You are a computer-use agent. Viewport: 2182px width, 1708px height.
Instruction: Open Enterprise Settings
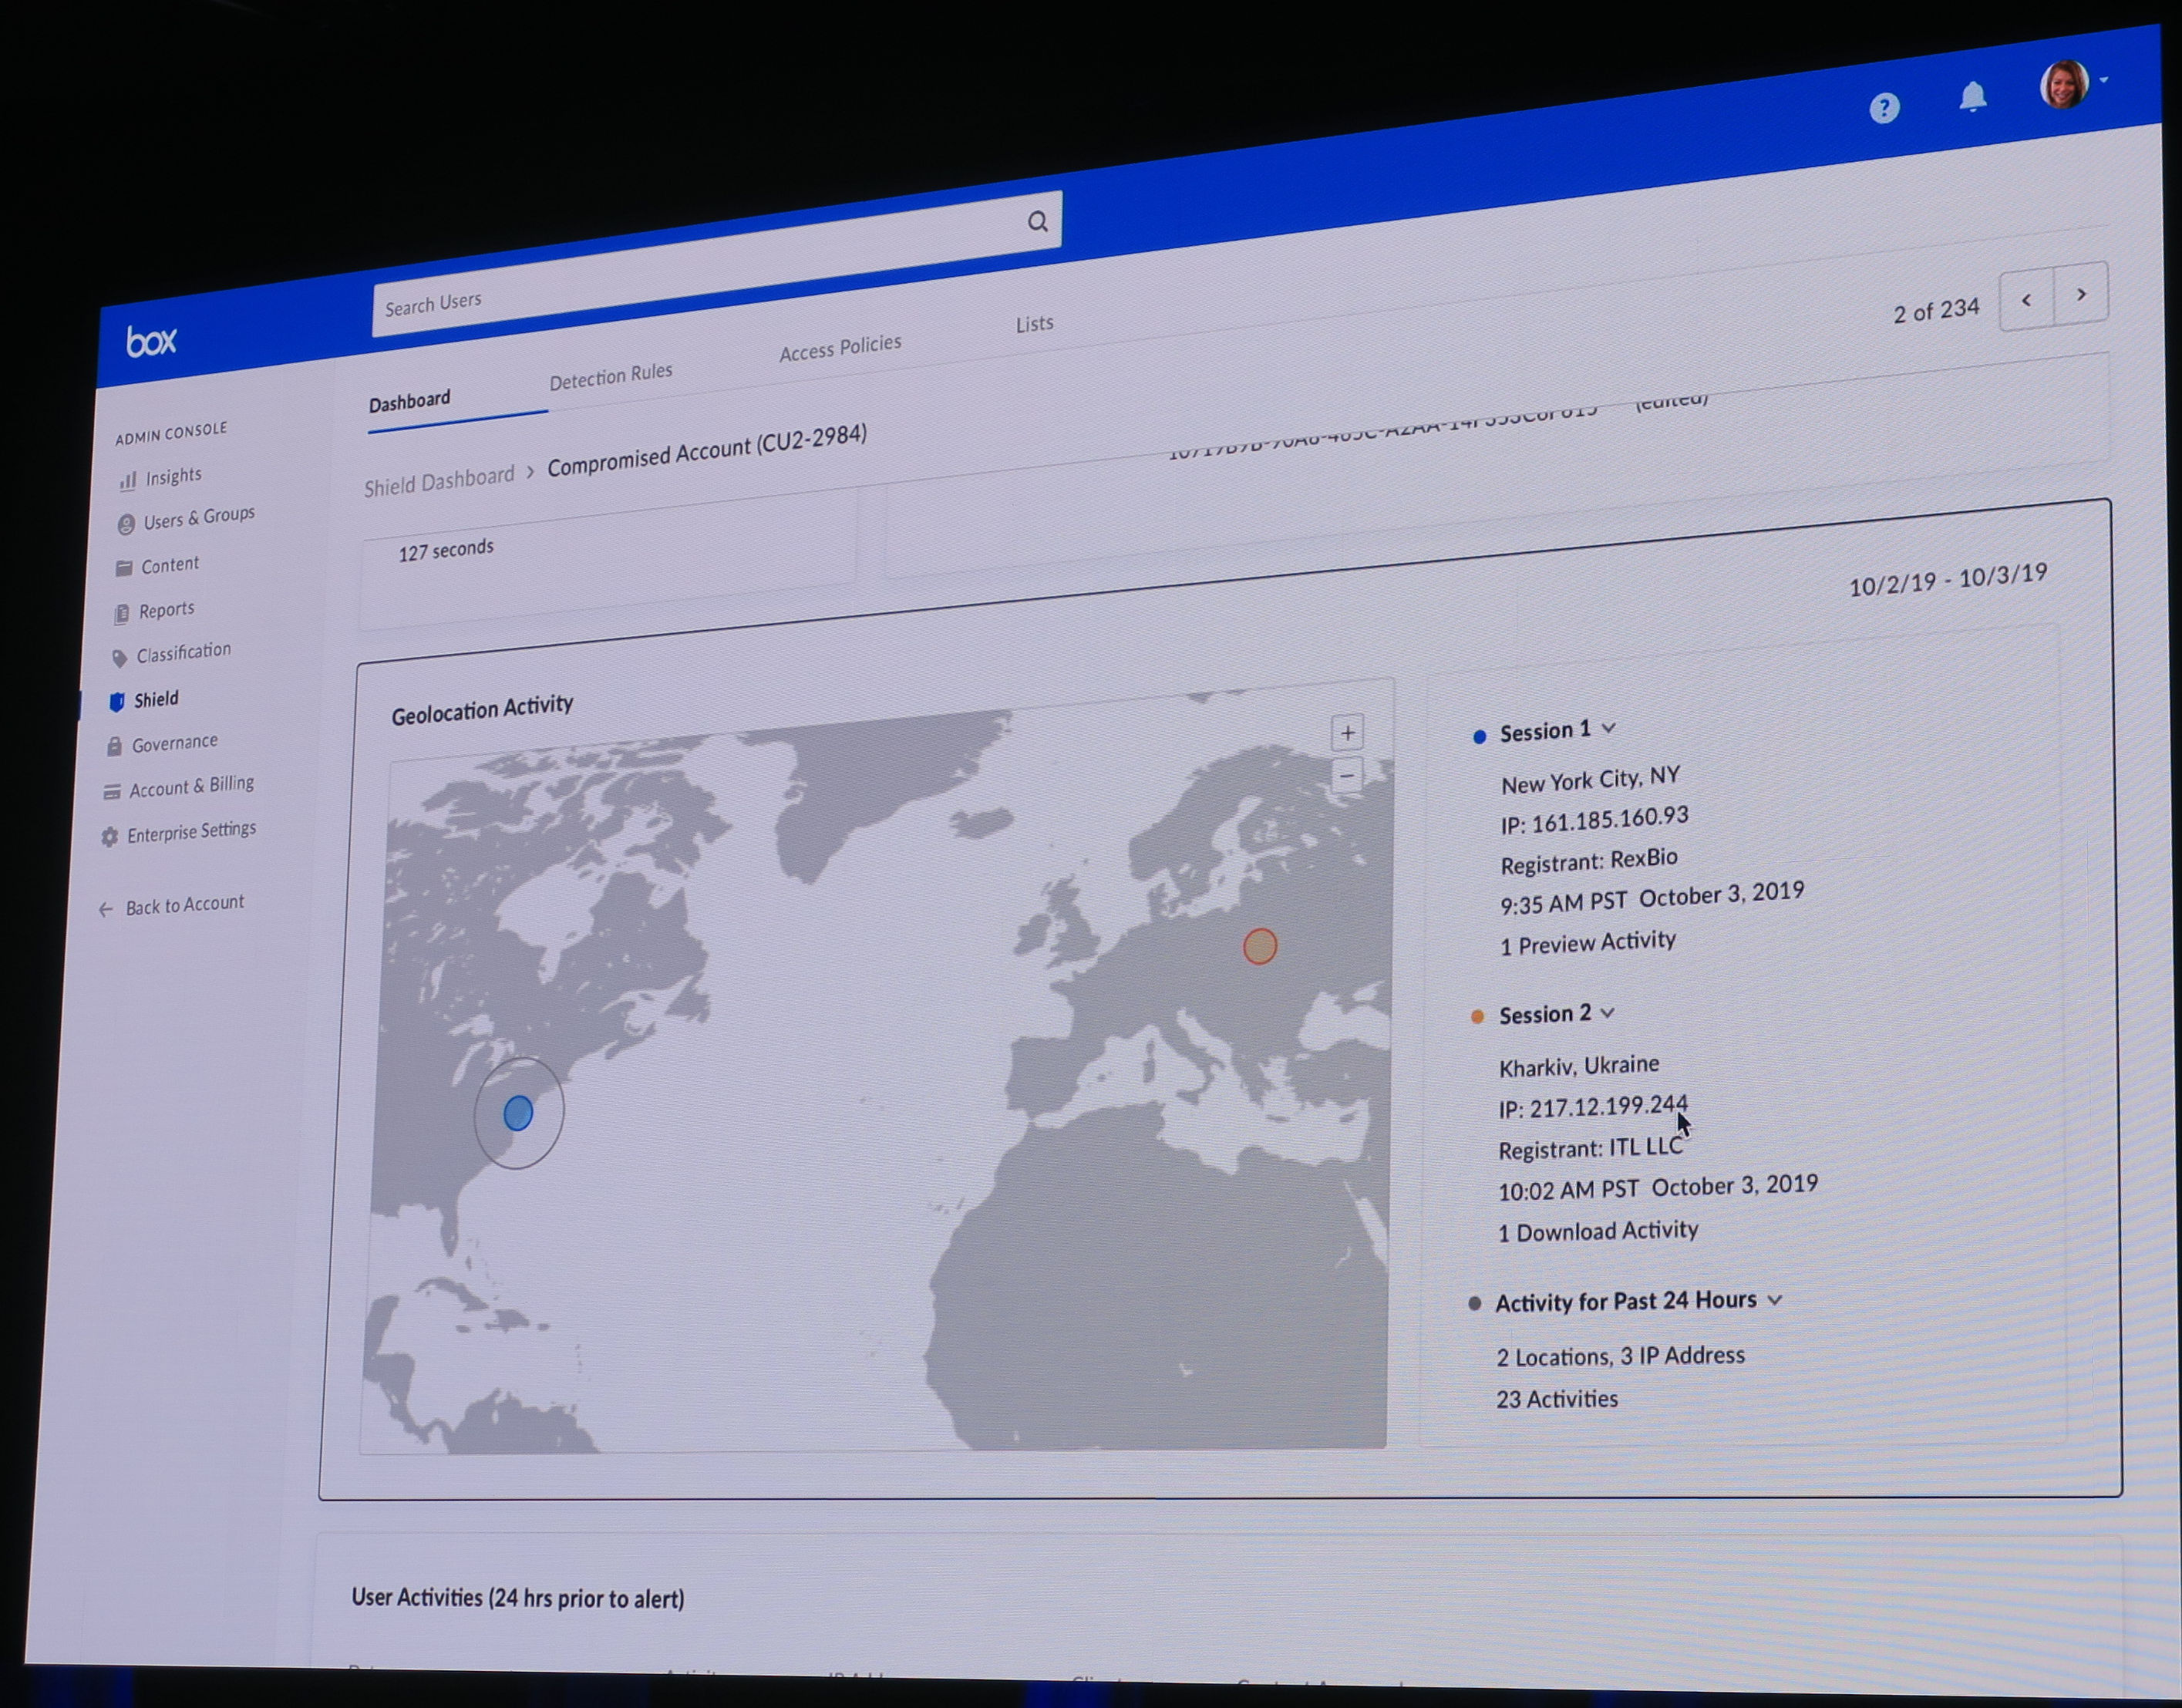[x=192, y=832]
